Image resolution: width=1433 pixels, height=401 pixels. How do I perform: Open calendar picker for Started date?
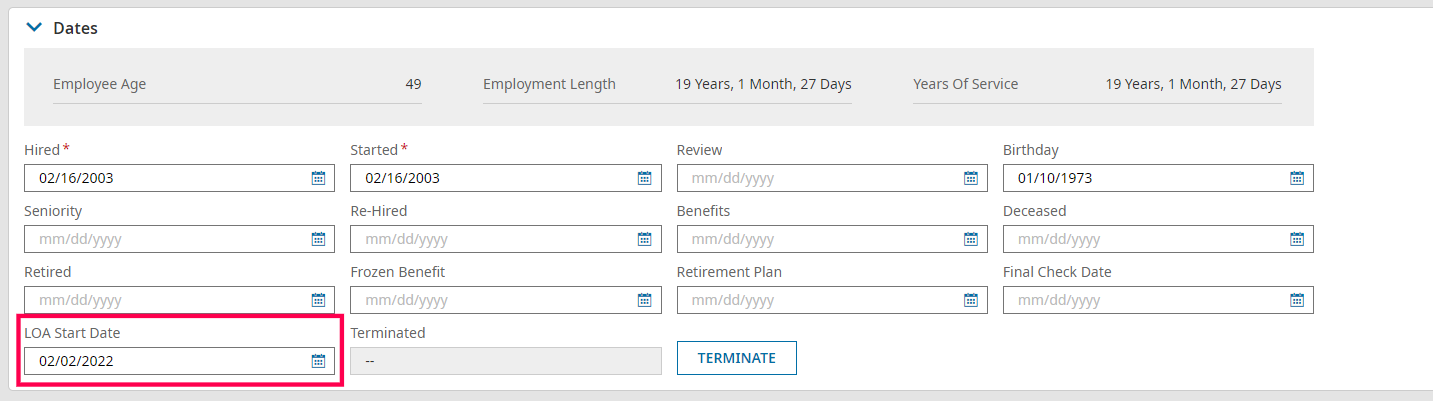coord(644,178)
